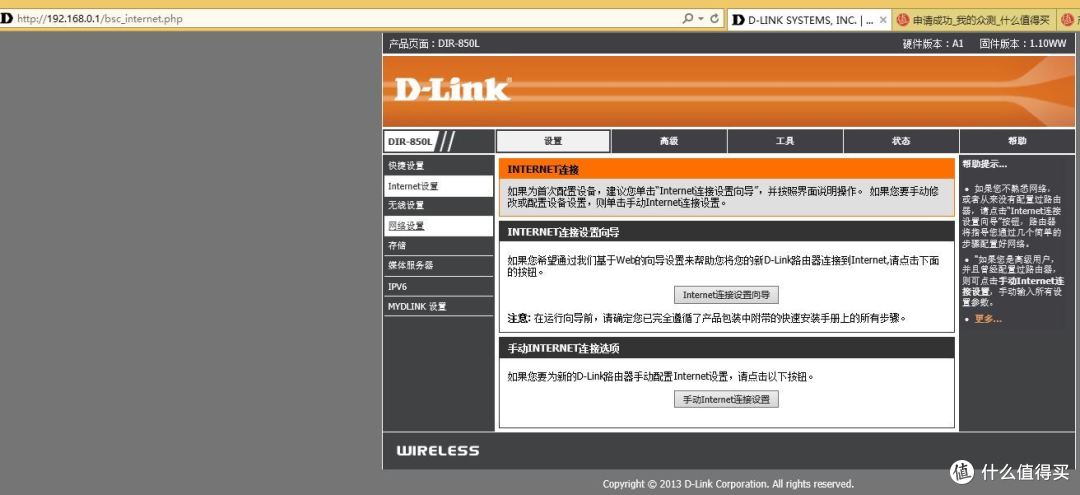Click 硬件版本 : A1 text
1080x495 pixels.
[933, 44]
